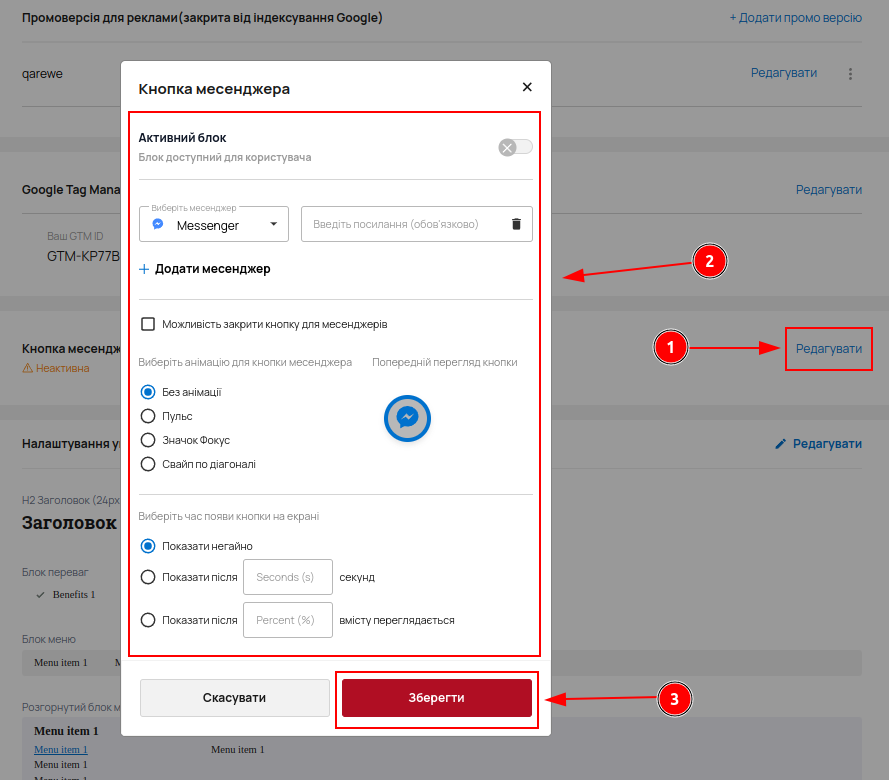Viewport: 889px width, 780px height.
Task: Click the Неактивна warning icon
Action: point(27,368)
